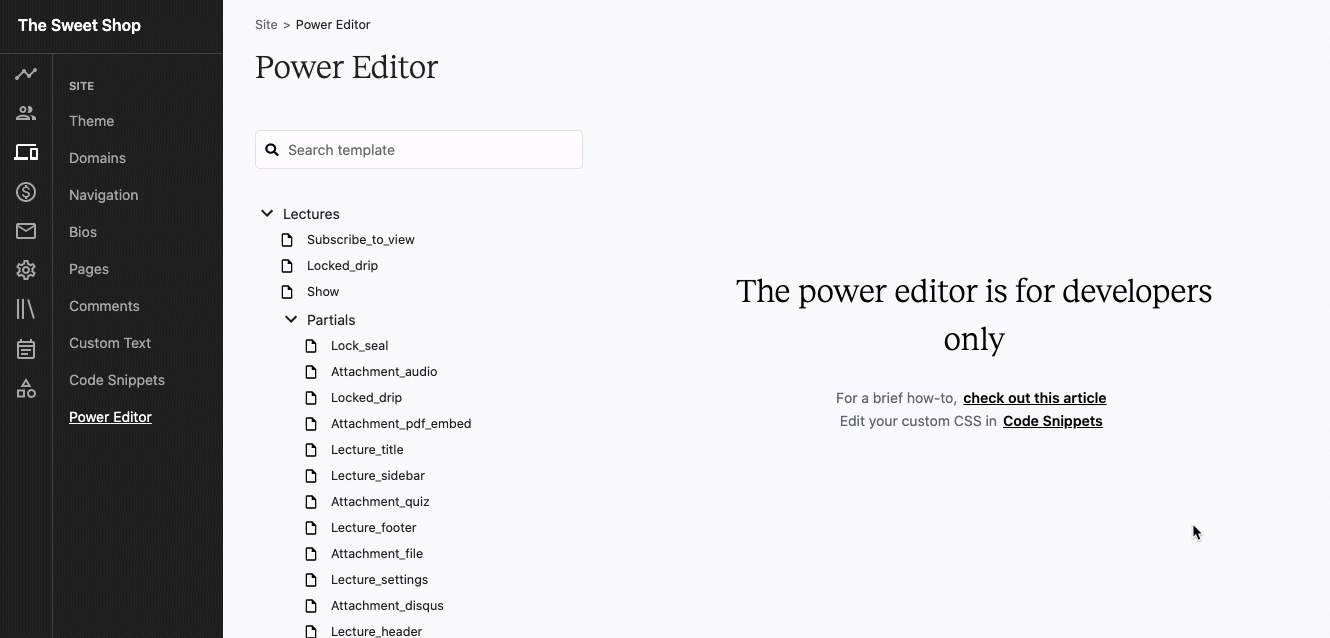This screenshot has width=1330, height=638.
Task: Open the Code Snippets link in main panel
Action: click(1052, 421)
